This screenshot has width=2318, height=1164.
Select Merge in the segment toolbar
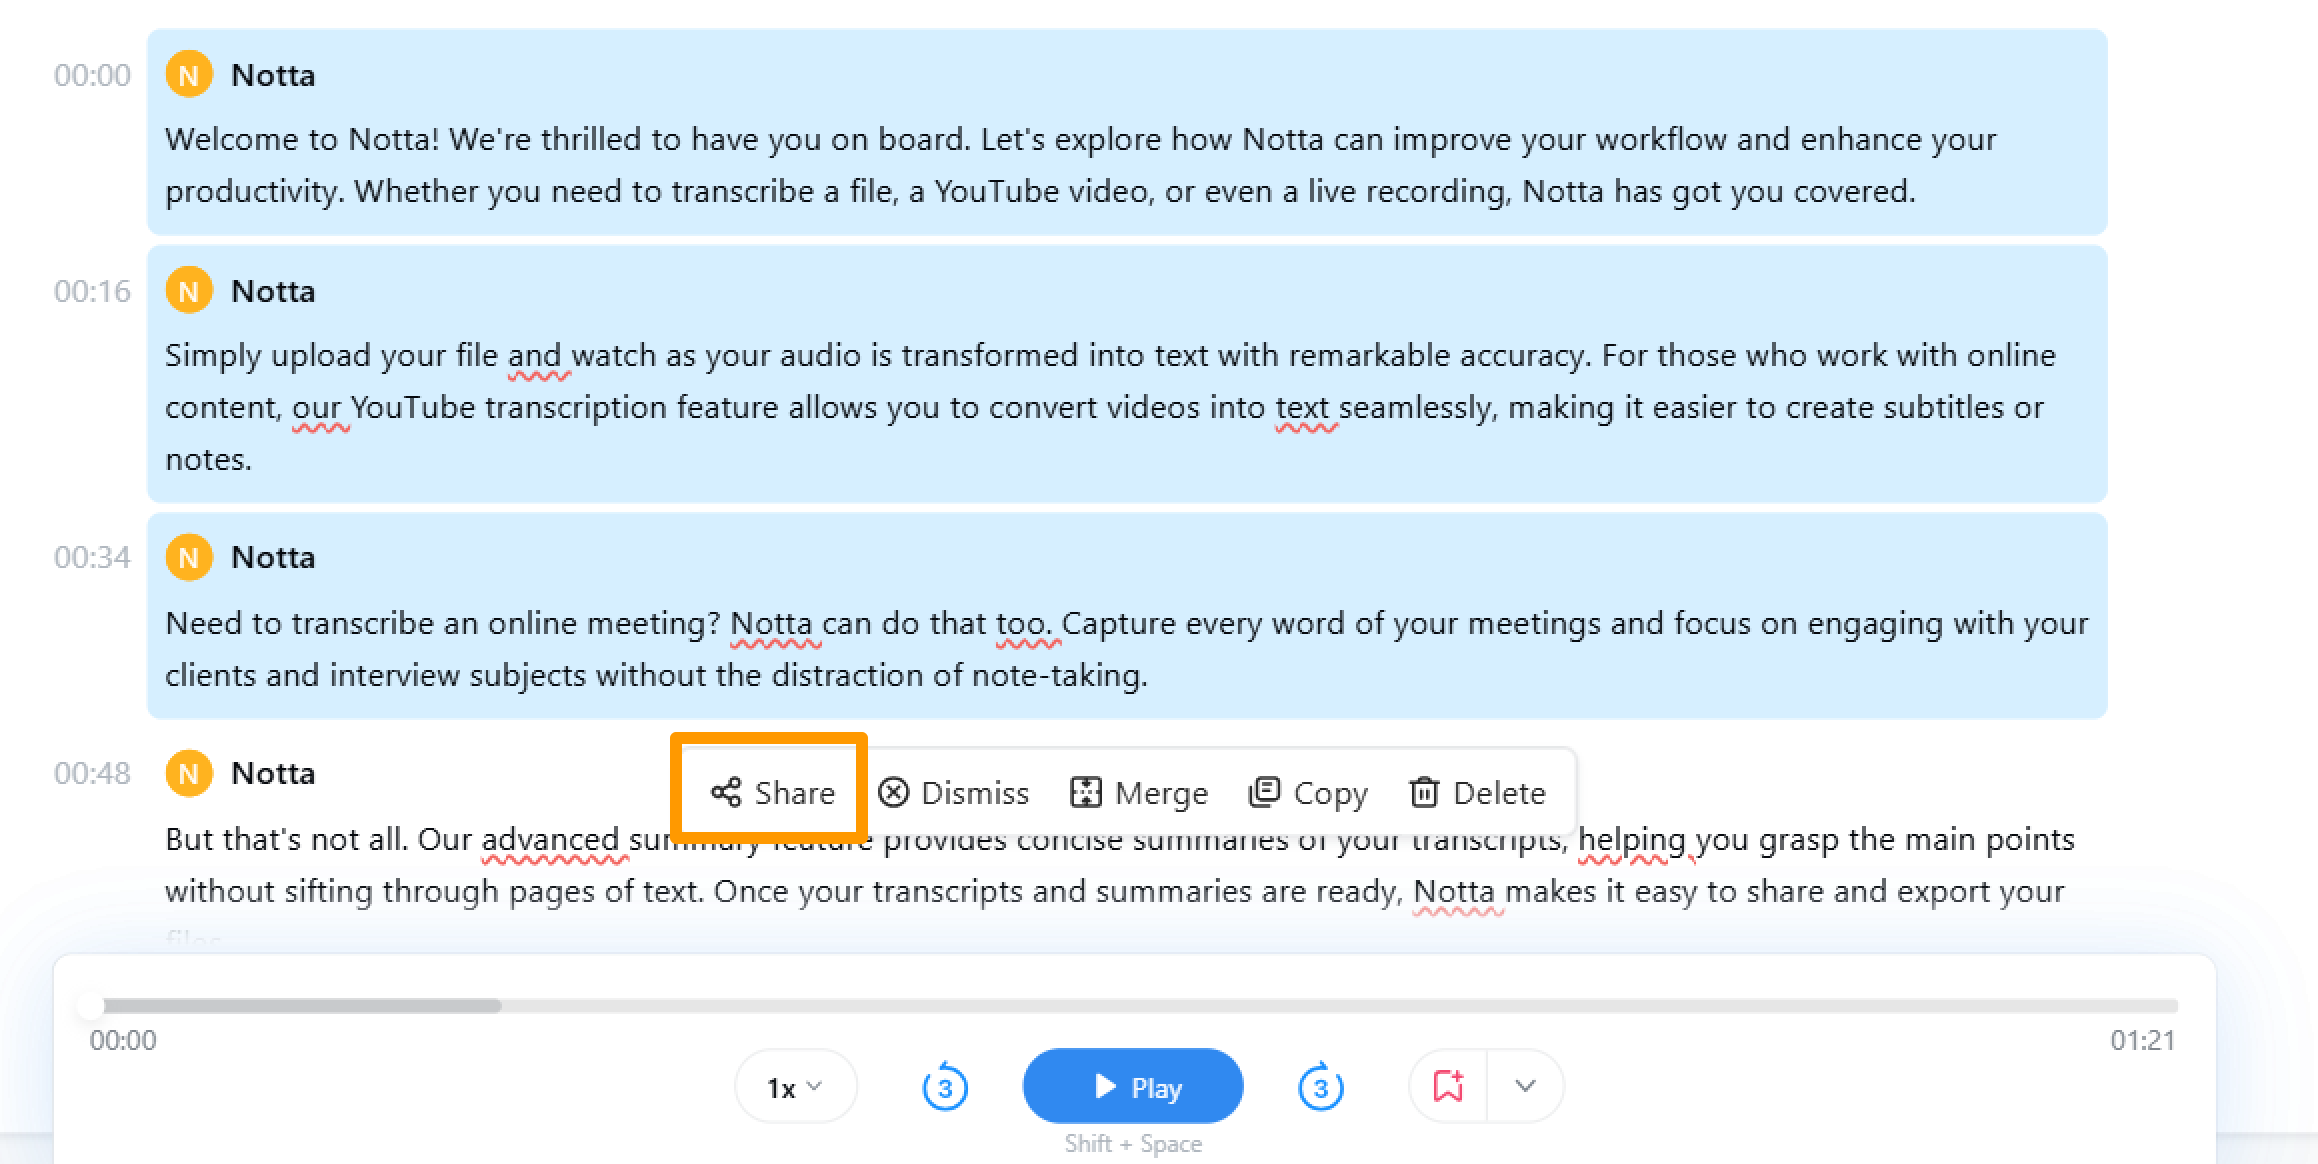click(x=1138, y=793)
